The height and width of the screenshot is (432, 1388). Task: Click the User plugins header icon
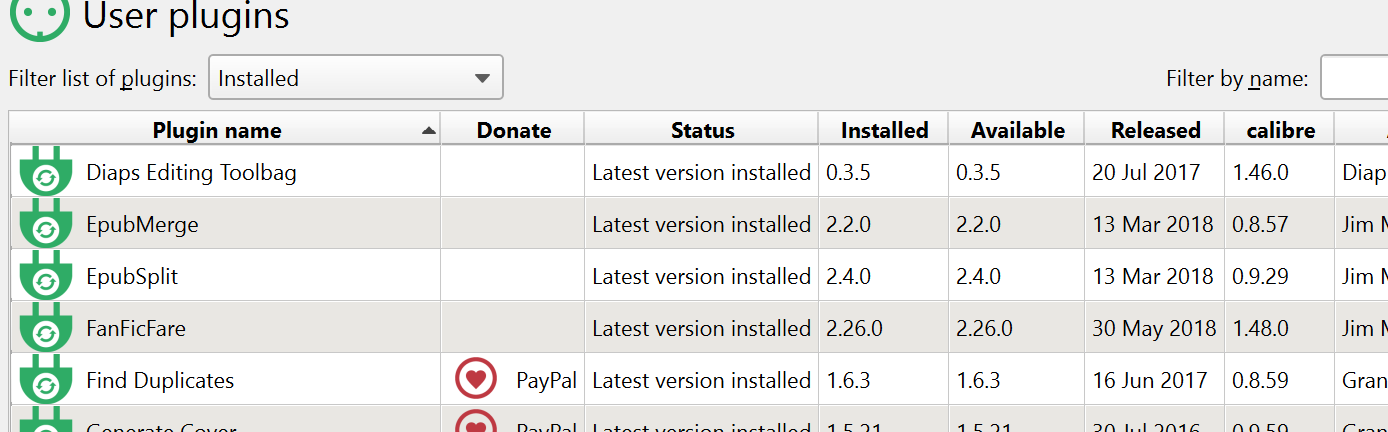[x=39, y=17]
